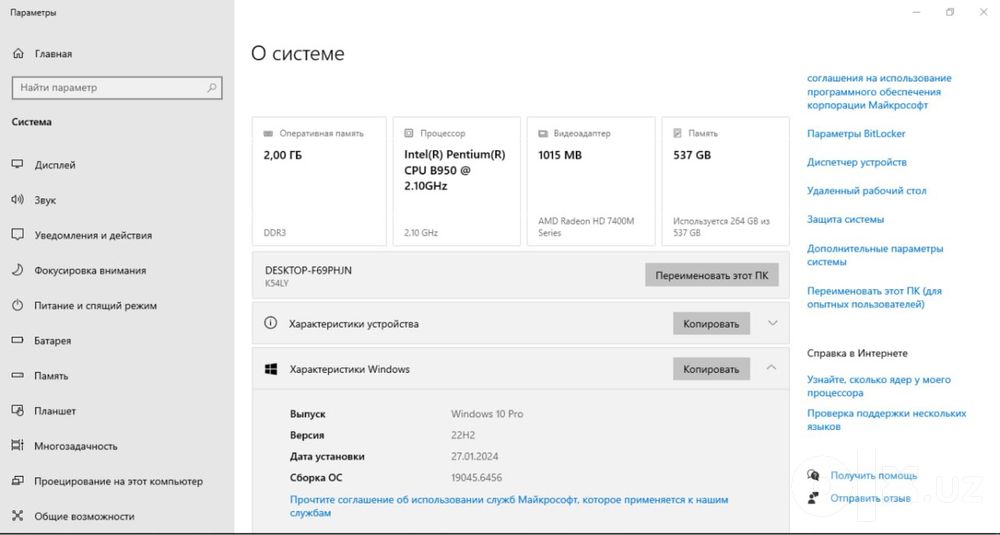
Task: Open Проверка поддержки нескольких языков link
Action: click(x=886, y=420)
